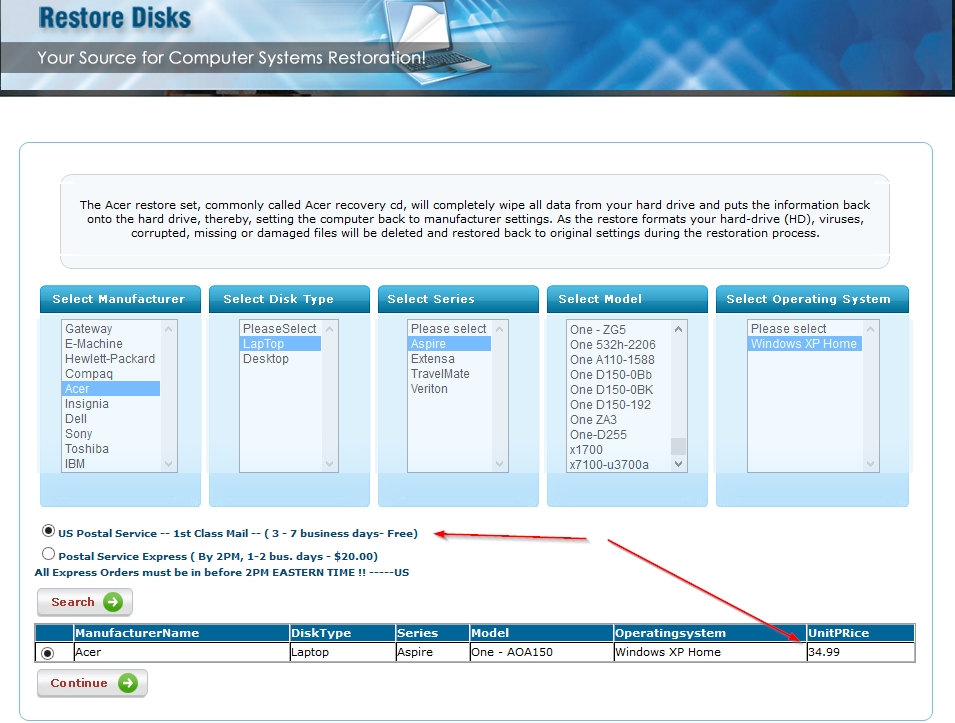This screenshot has width=955, height=723.
Task: Choose Compaq in manufacturer list
Action: click(111, 374)
